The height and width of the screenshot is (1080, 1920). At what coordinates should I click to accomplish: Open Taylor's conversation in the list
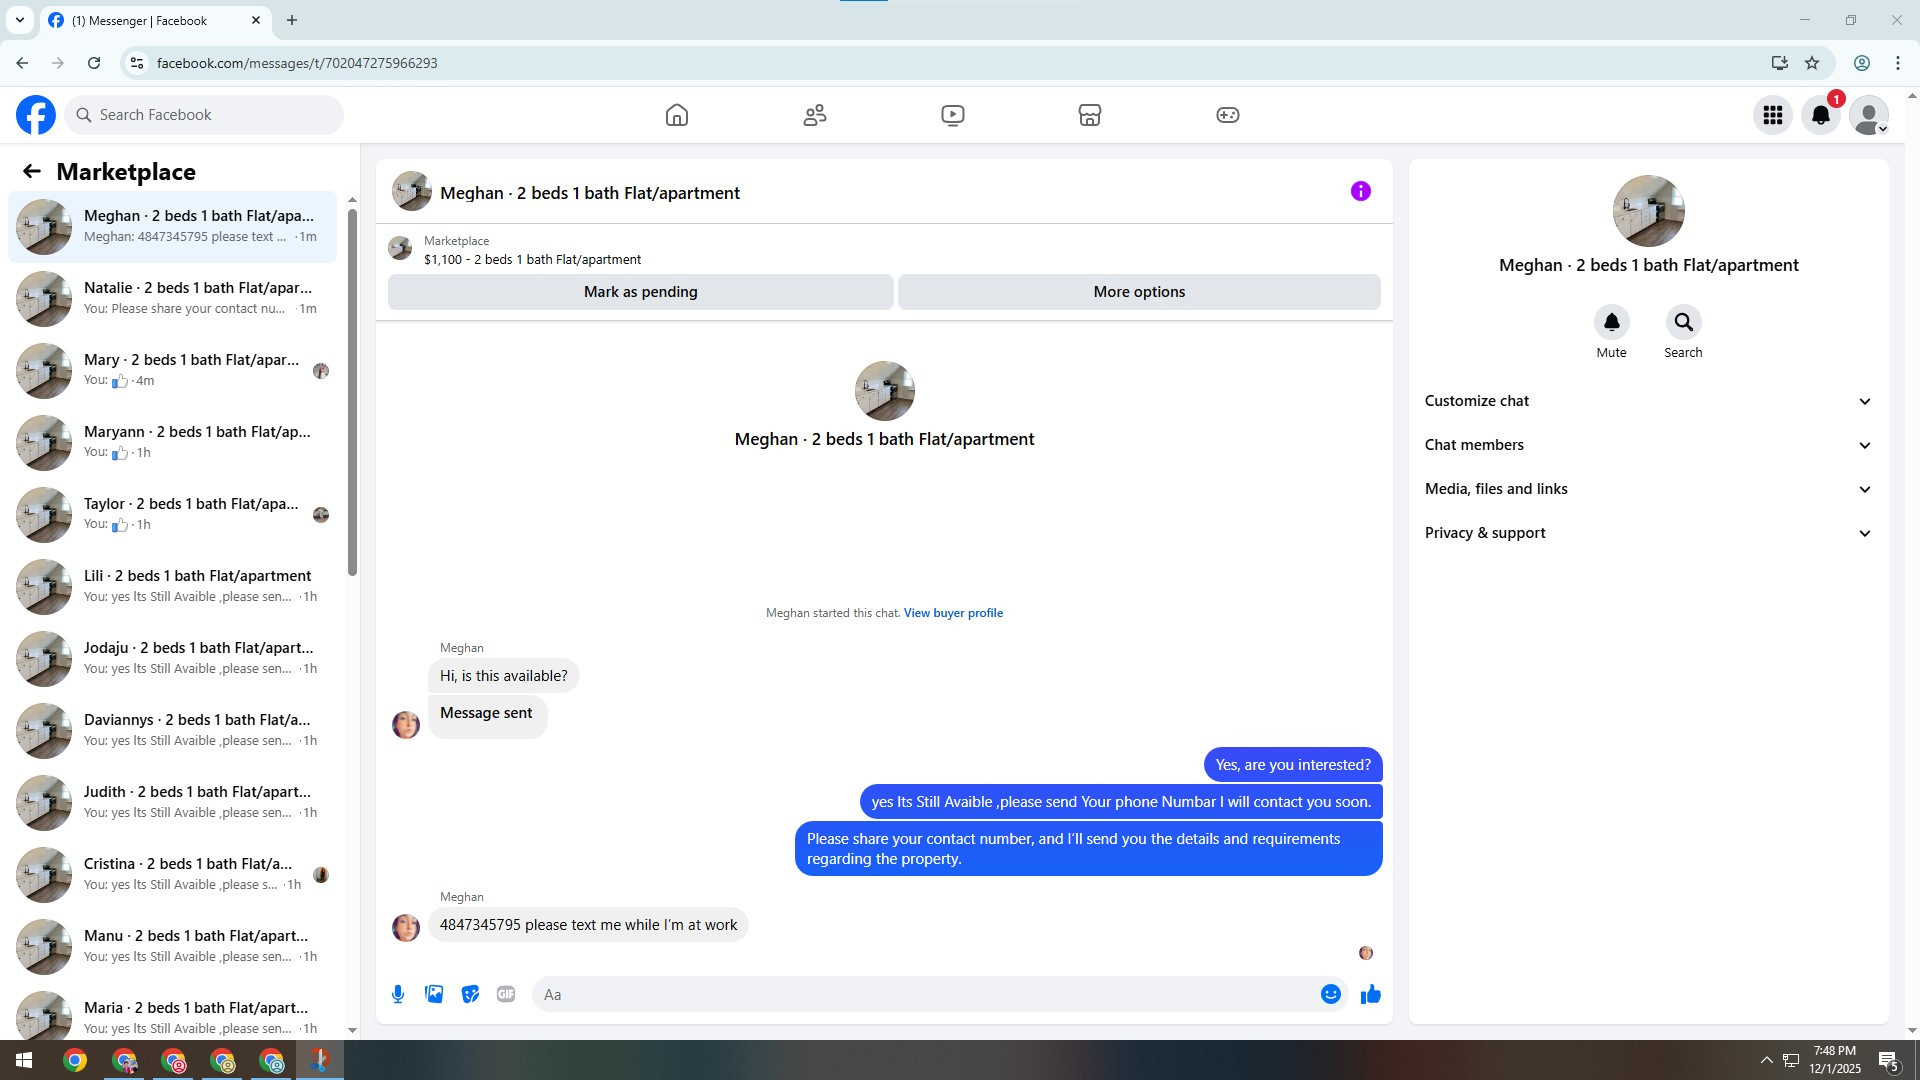(x=172, y=515)
